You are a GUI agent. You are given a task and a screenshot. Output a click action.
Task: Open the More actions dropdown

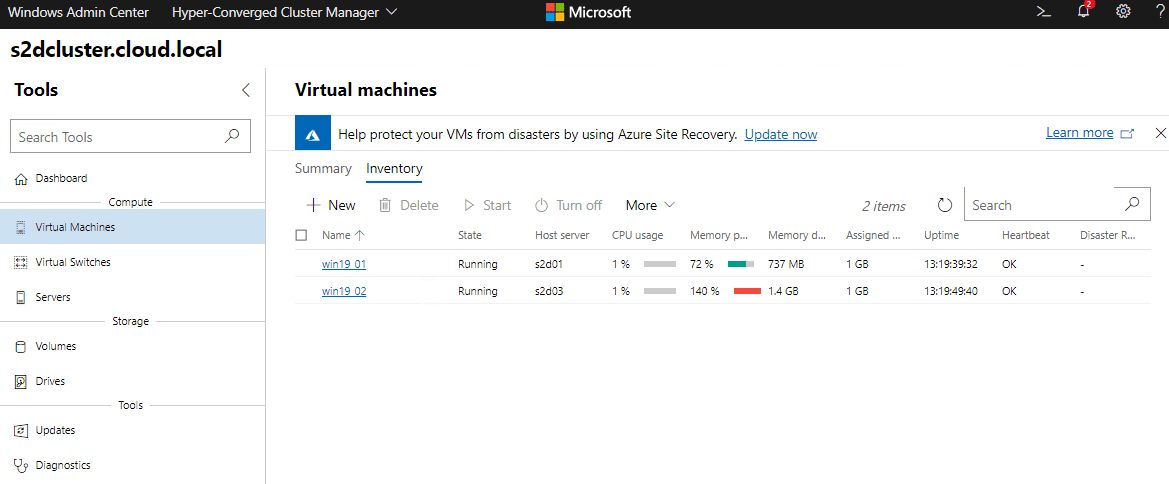click(x=650, y=205)
